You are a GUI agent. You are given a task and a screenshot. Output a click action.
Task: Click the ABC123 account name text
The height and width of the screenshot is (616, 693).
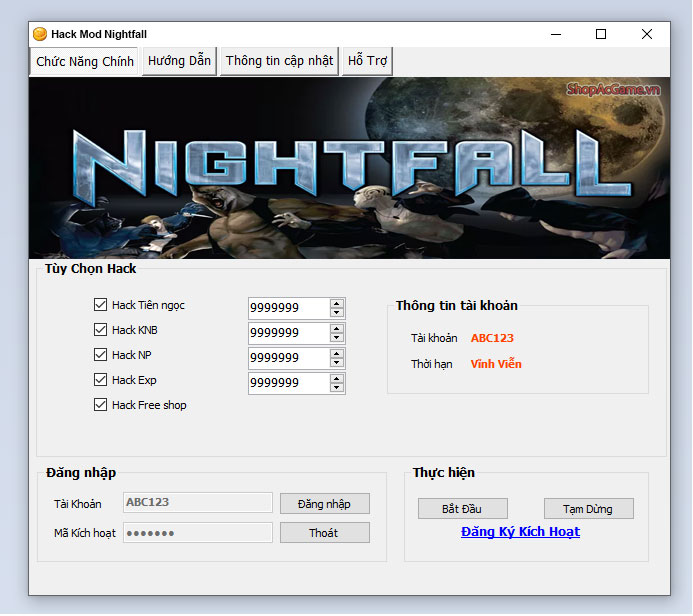492,338
